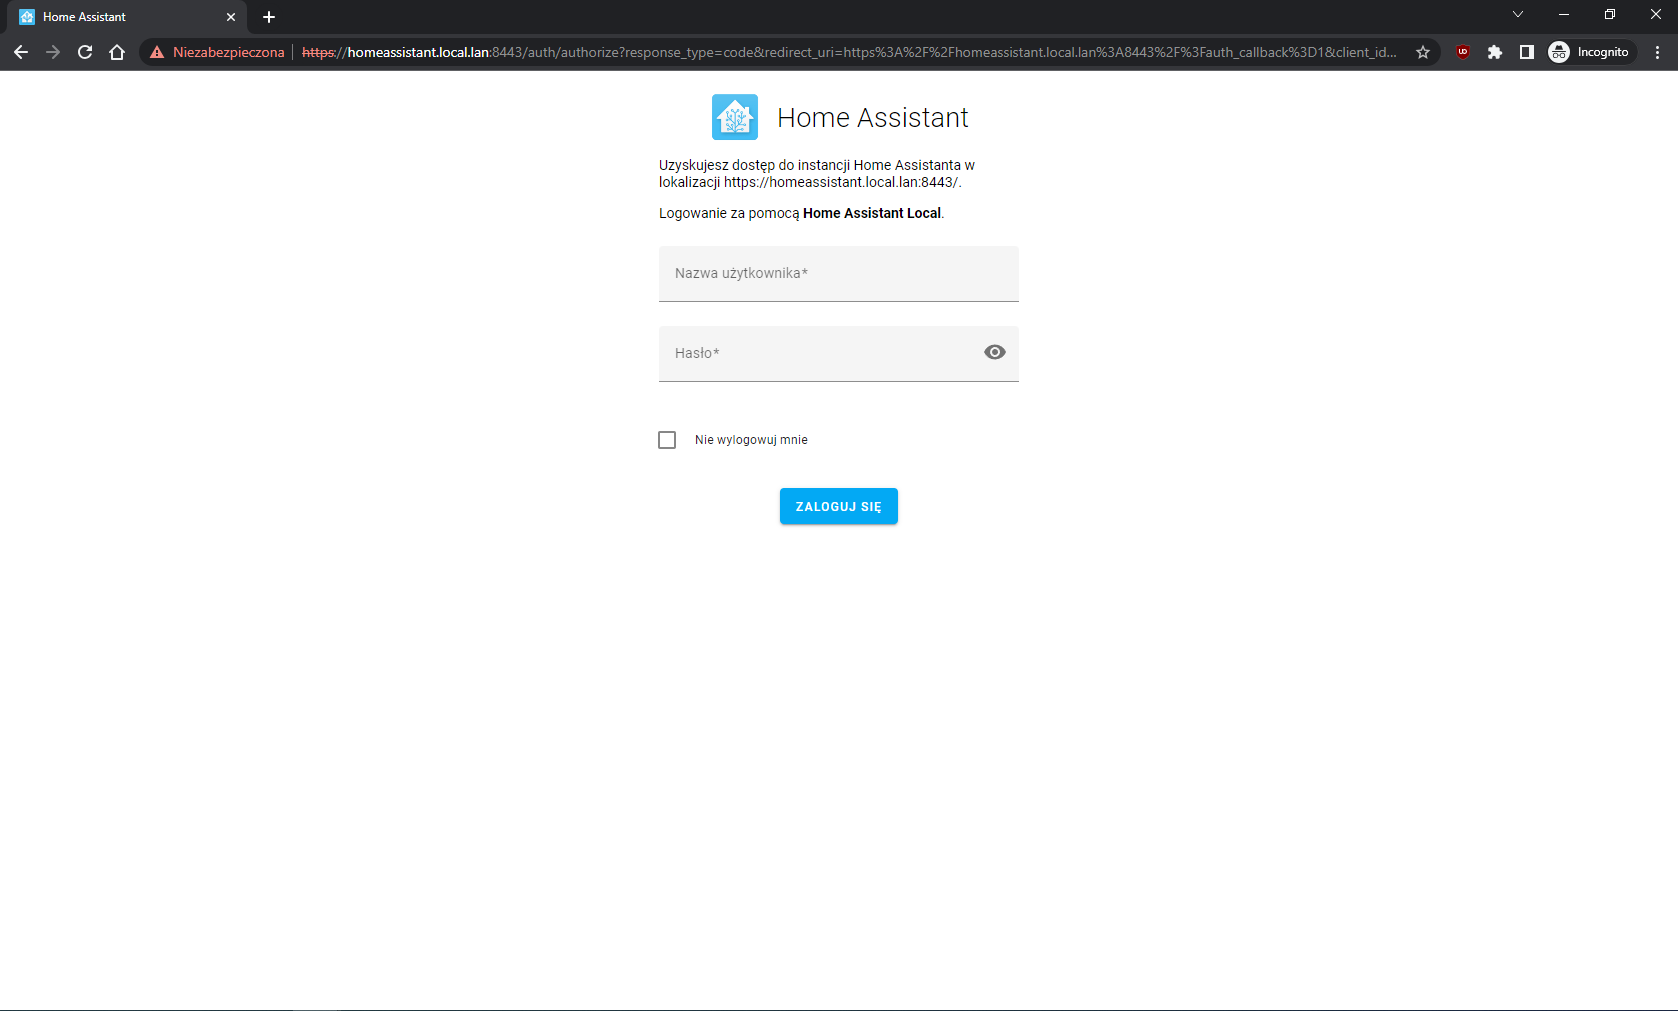Click the URL address bar text
The height and width of the screenshot is (1011, 1678).
click(849, 52)
